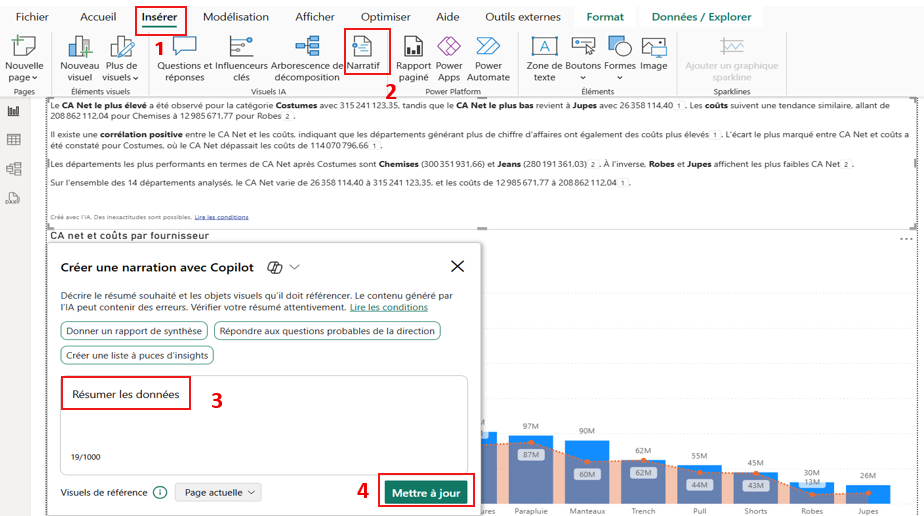Choose Donner un rapport de synthèse suggestion

pyautogui.click(x=135, y=331)
